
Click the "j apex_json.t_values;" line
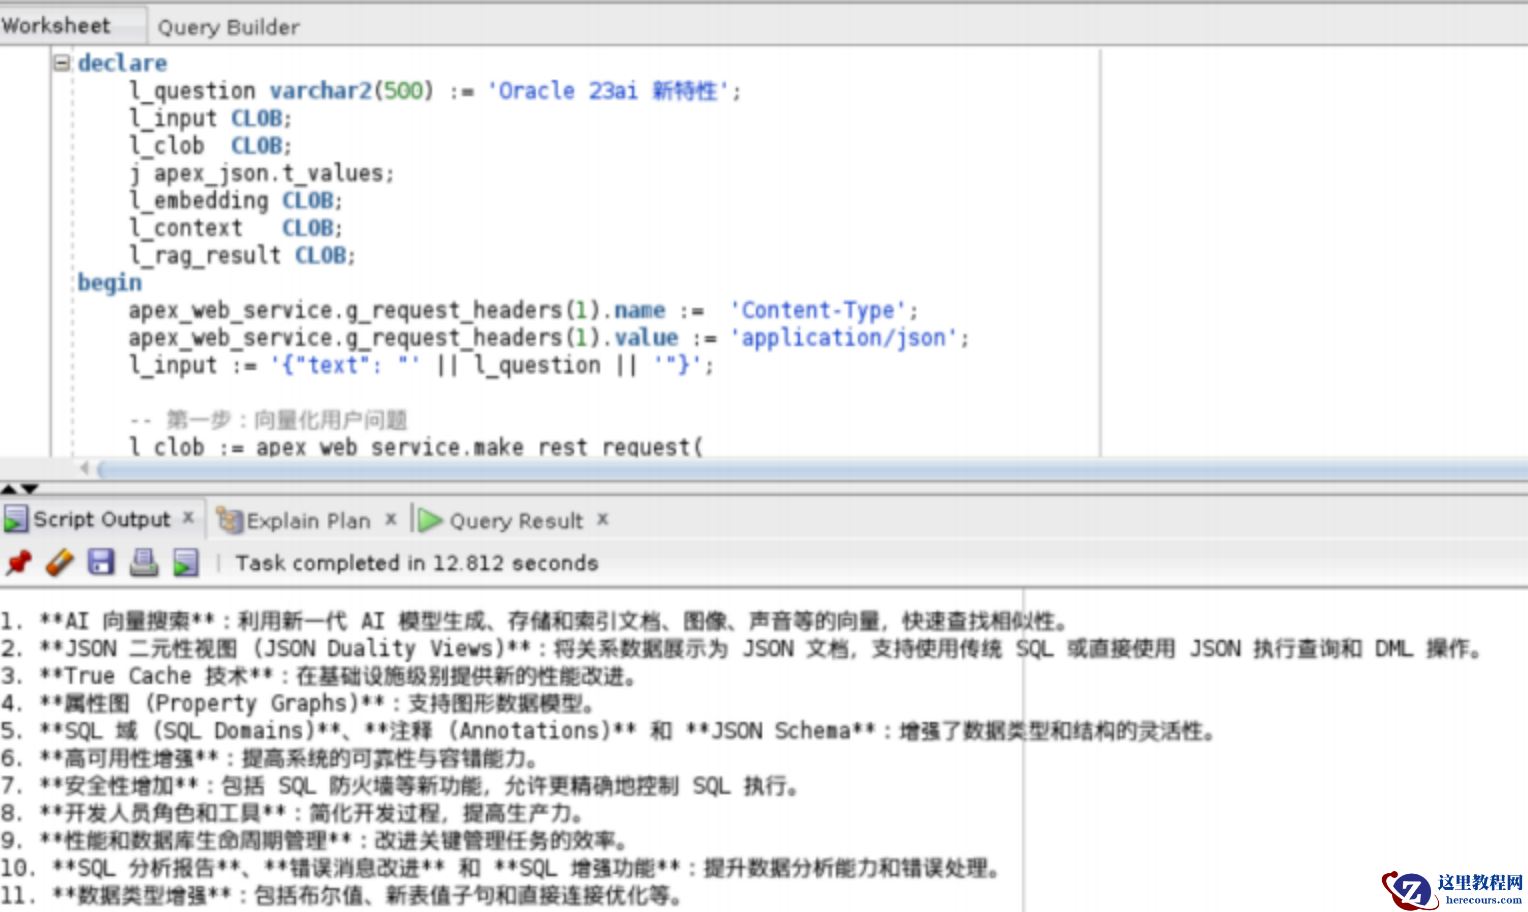[262, 173]
